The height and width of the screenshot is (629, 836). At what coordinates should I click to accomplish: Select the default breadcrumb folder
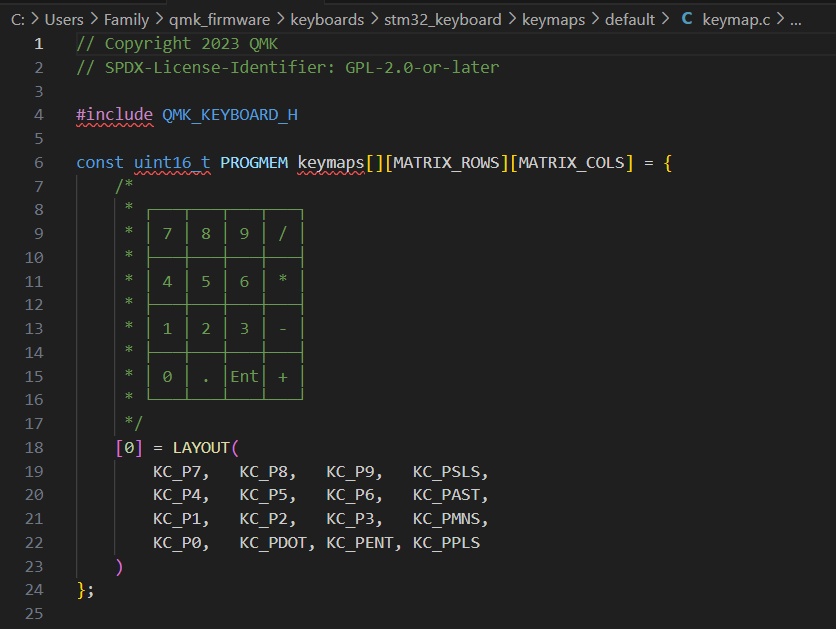pyautogui.click(x=630, y=20)
